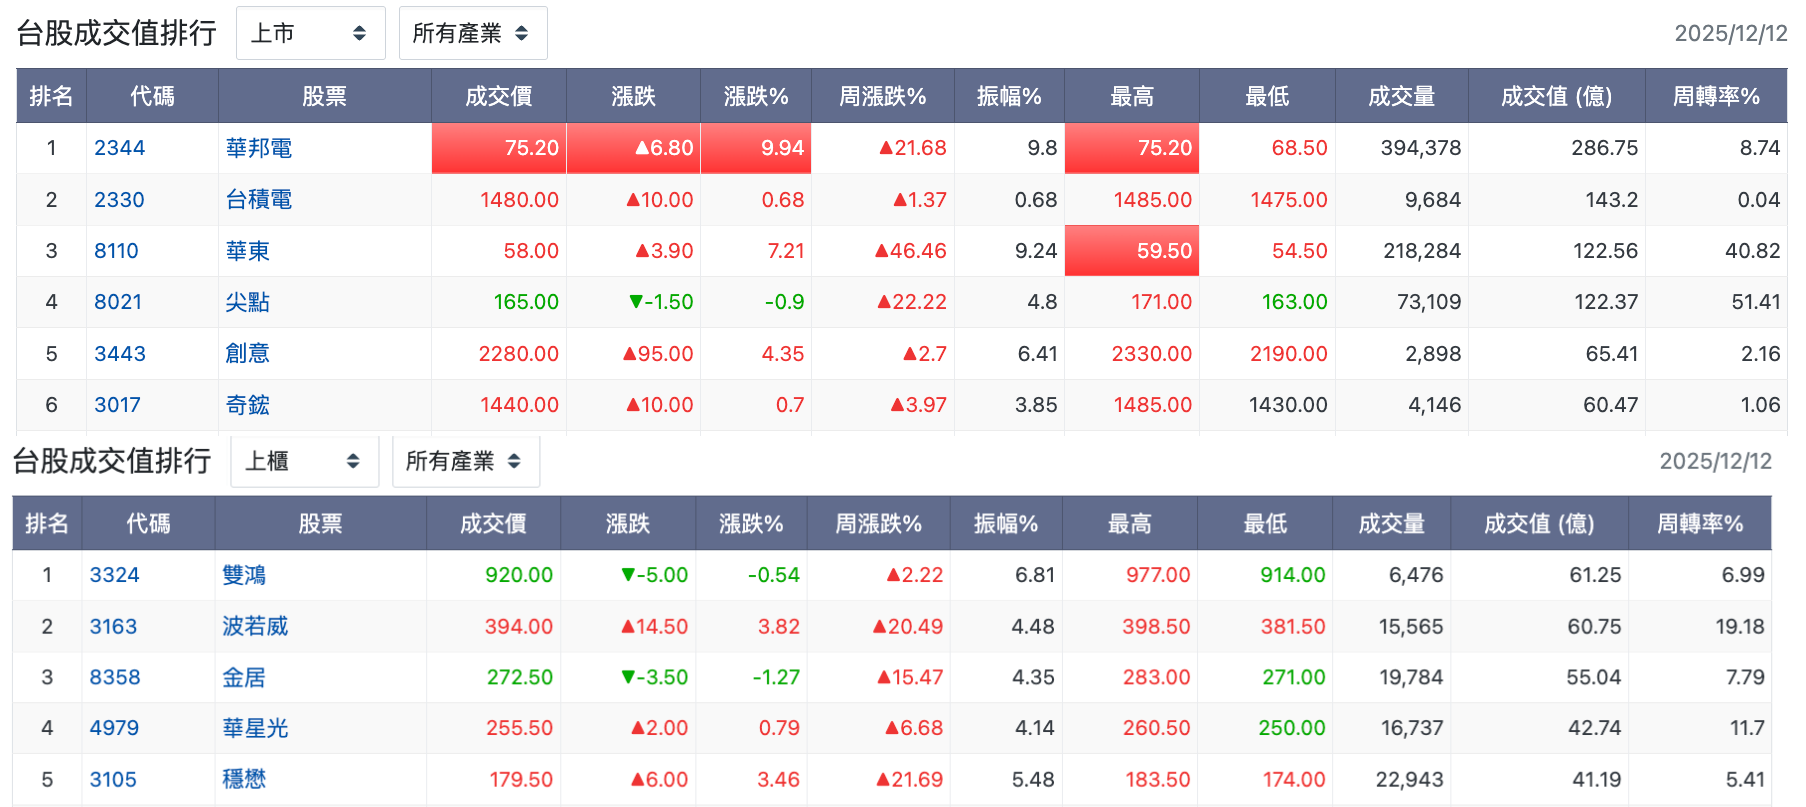Open stock link 創意
The image size is (1806, 807).
tap(248, 354)
